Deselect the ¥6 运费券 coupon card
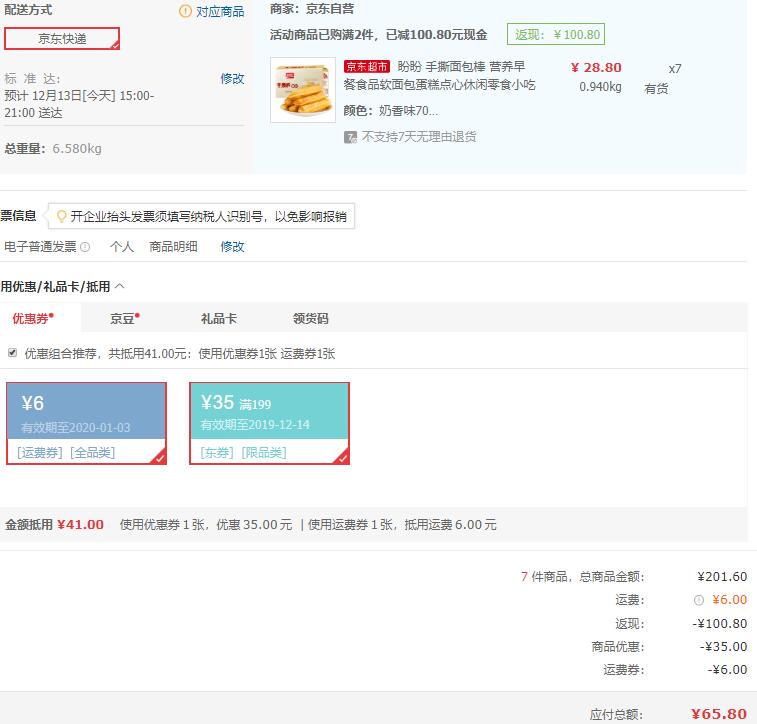This screenshot has width=757, height=724. (86, 423)
